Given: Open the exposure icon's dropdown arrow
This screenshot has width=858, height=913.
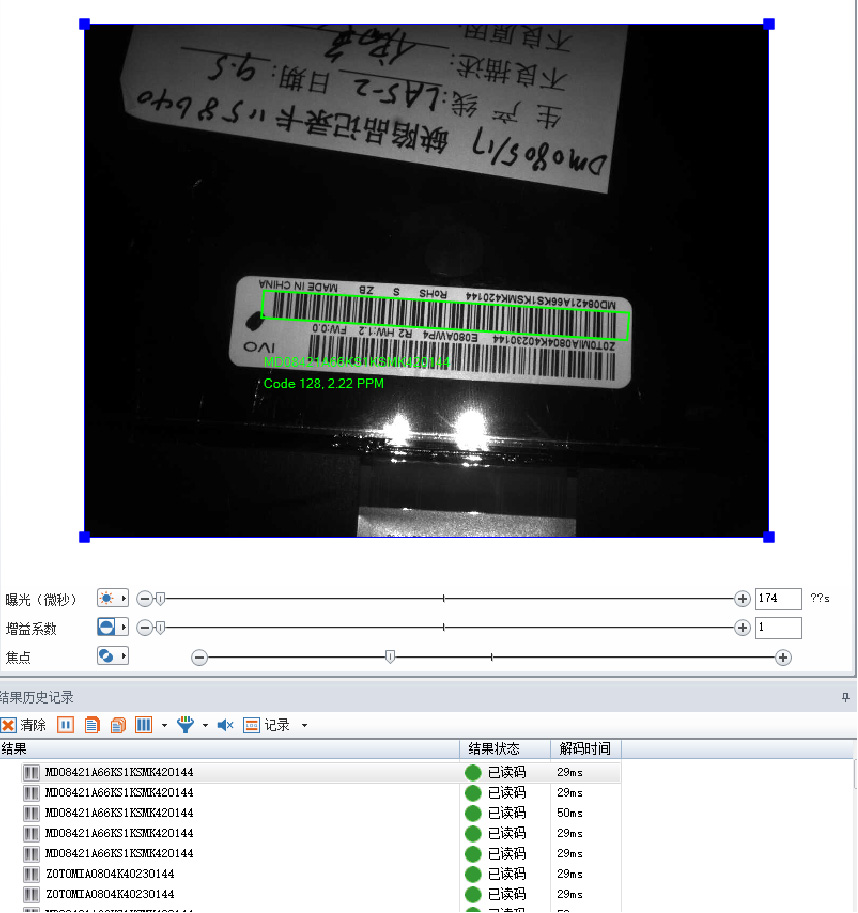Looking at the screenshot, I should (123, 598).
